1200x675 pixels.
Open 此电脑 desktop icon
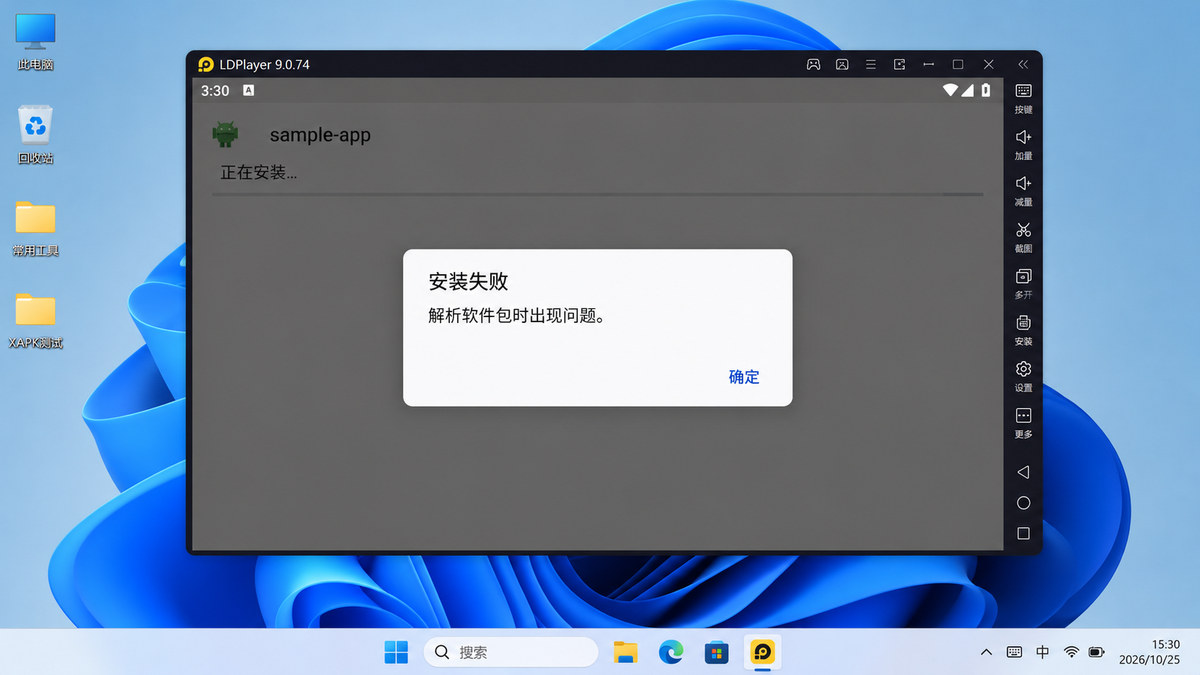pyautogui.click(x=36, y=42)
